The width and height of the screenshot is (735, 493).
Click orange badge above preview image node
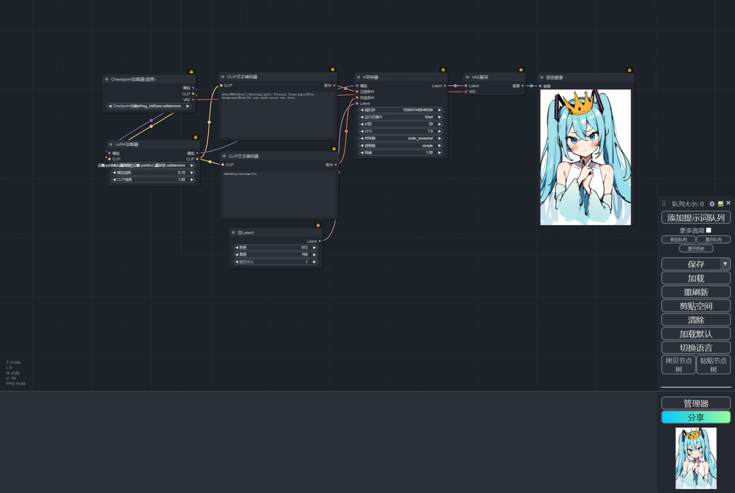(x=629, y=70)
